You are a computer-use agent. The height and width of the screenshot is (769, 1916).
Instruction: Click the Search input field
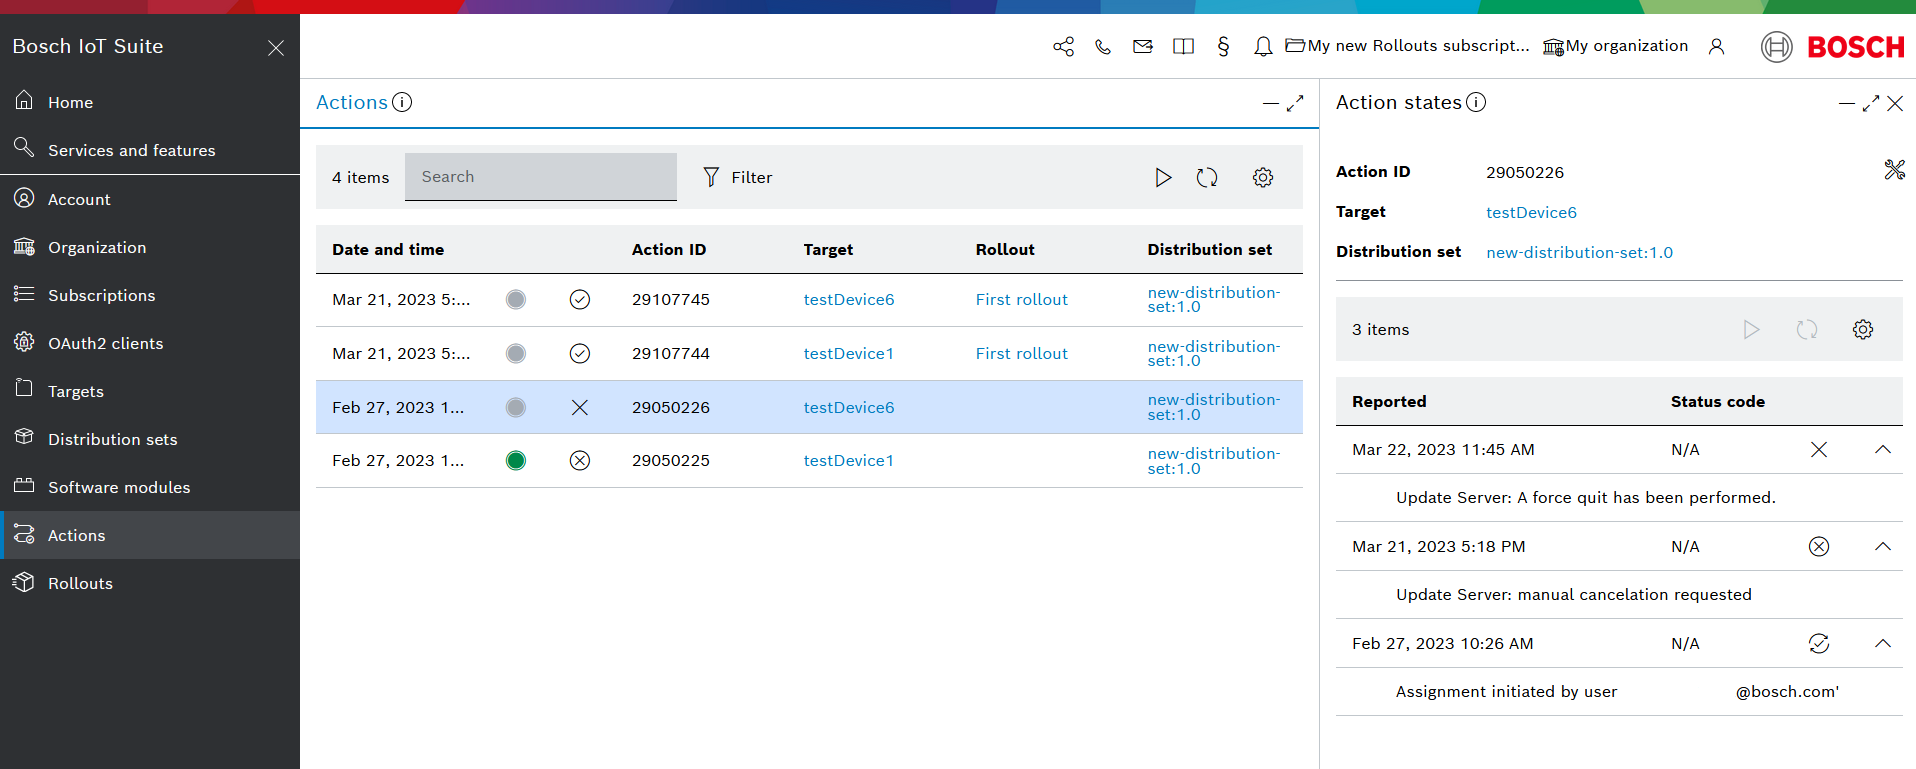540,177
